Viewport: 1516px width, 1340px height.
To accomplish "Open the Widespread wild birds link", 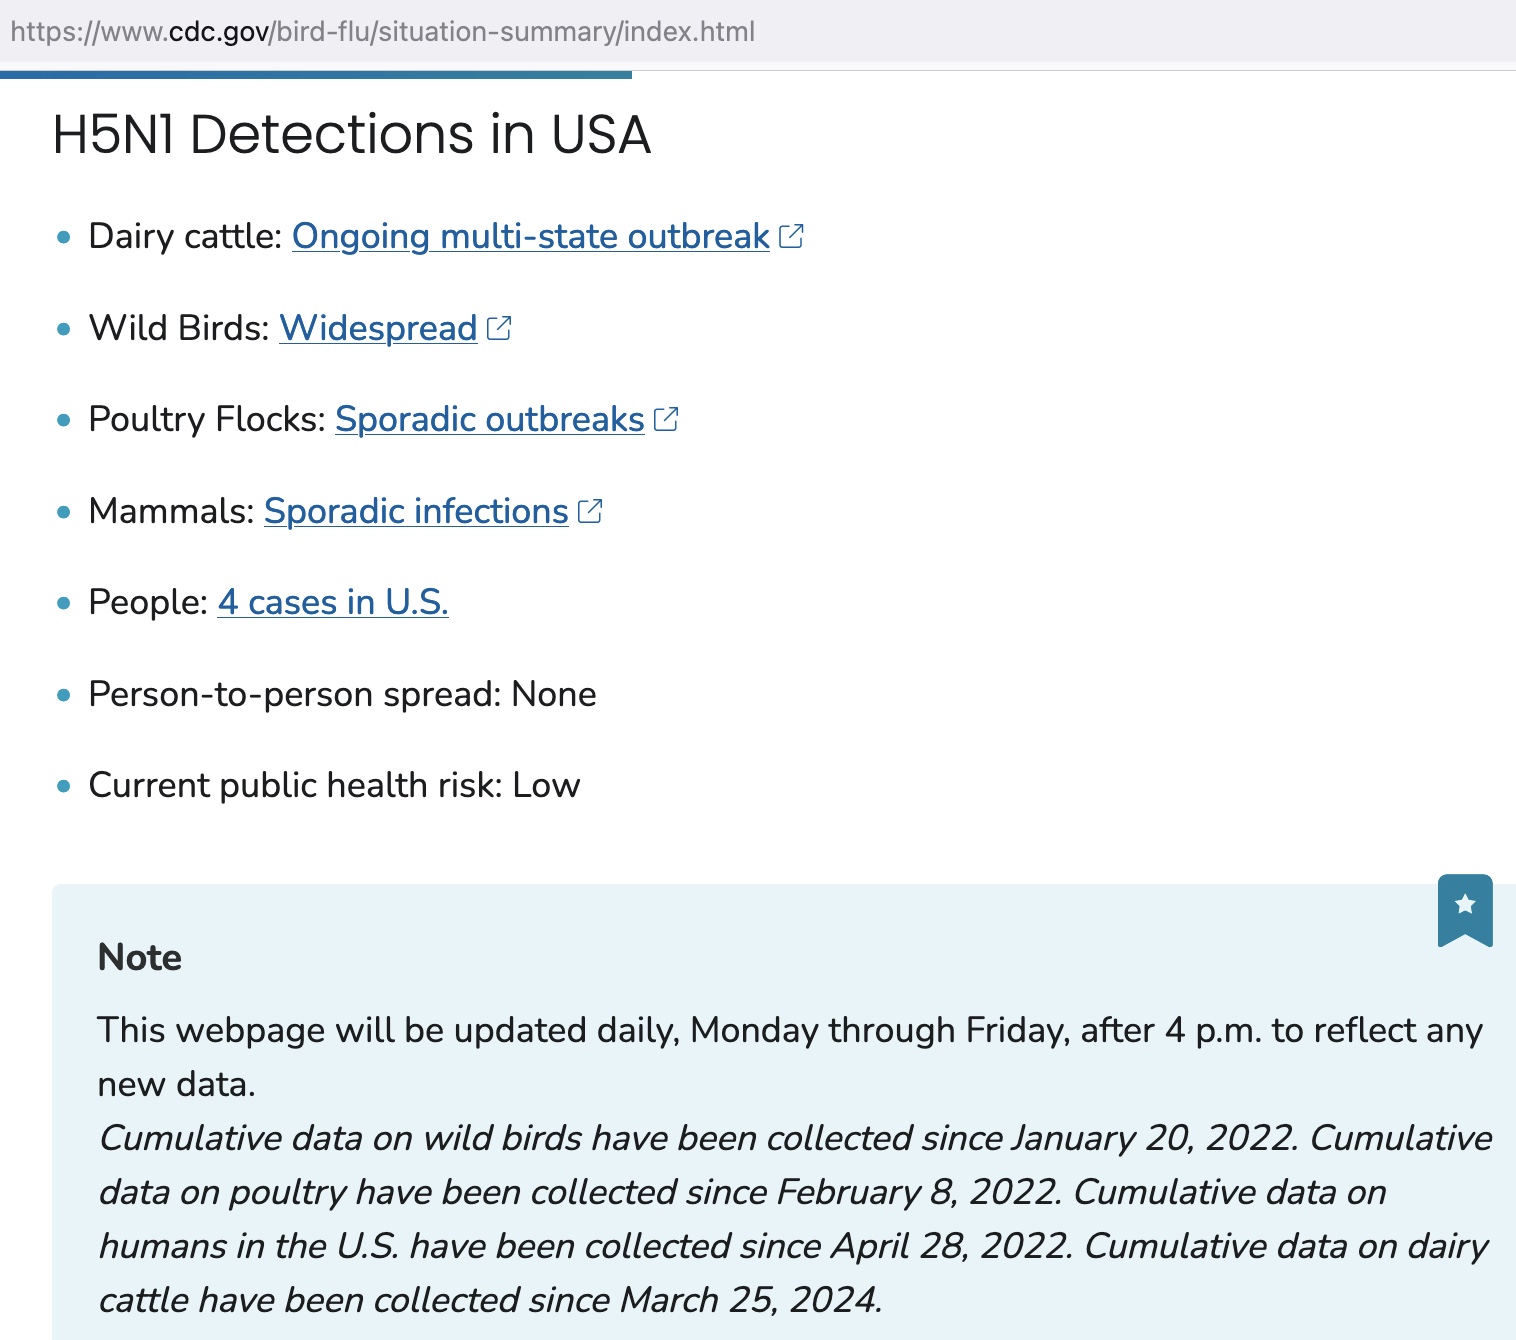I will point(378,328).
